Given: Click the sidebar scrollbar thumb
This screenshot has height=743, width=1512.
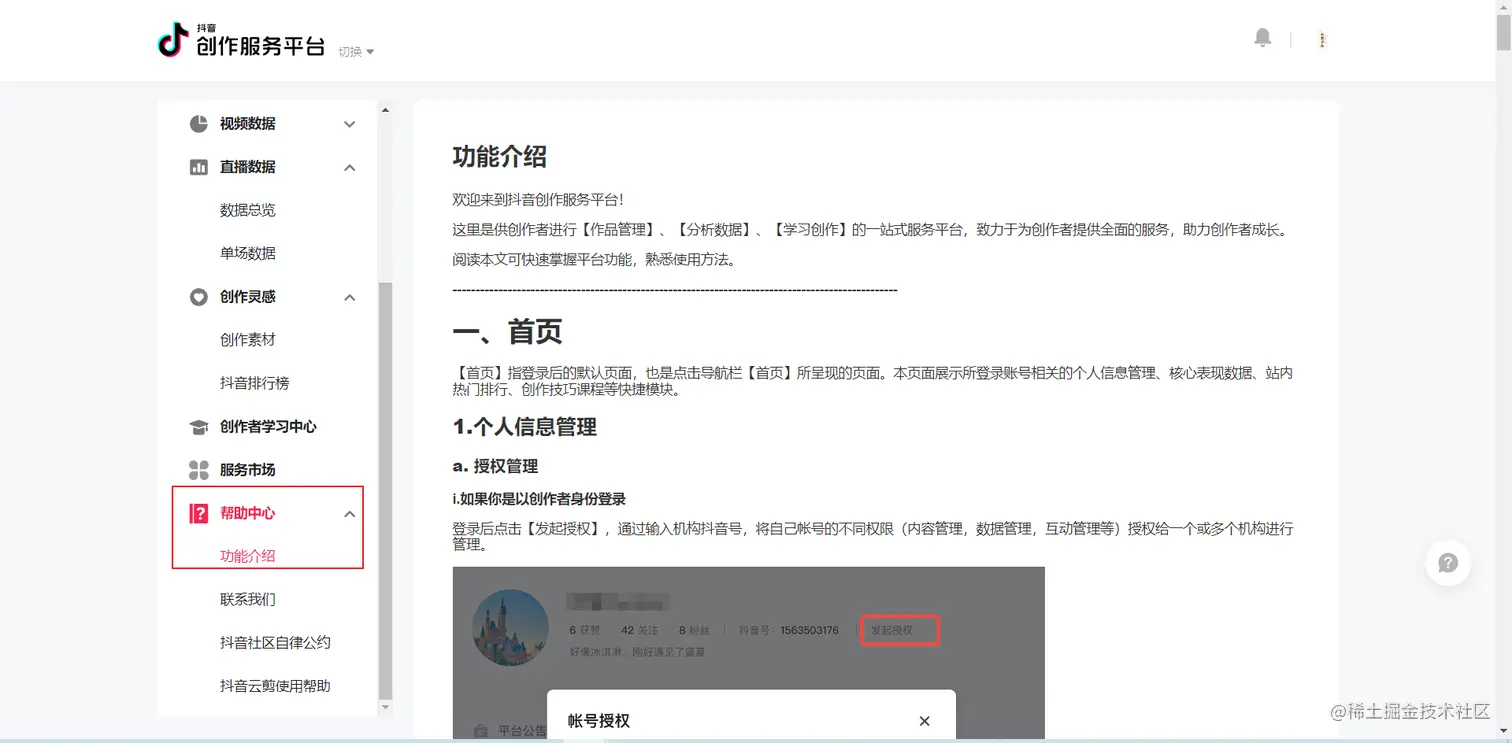Looking at the screenshot, I should click(x=386, y=491).
